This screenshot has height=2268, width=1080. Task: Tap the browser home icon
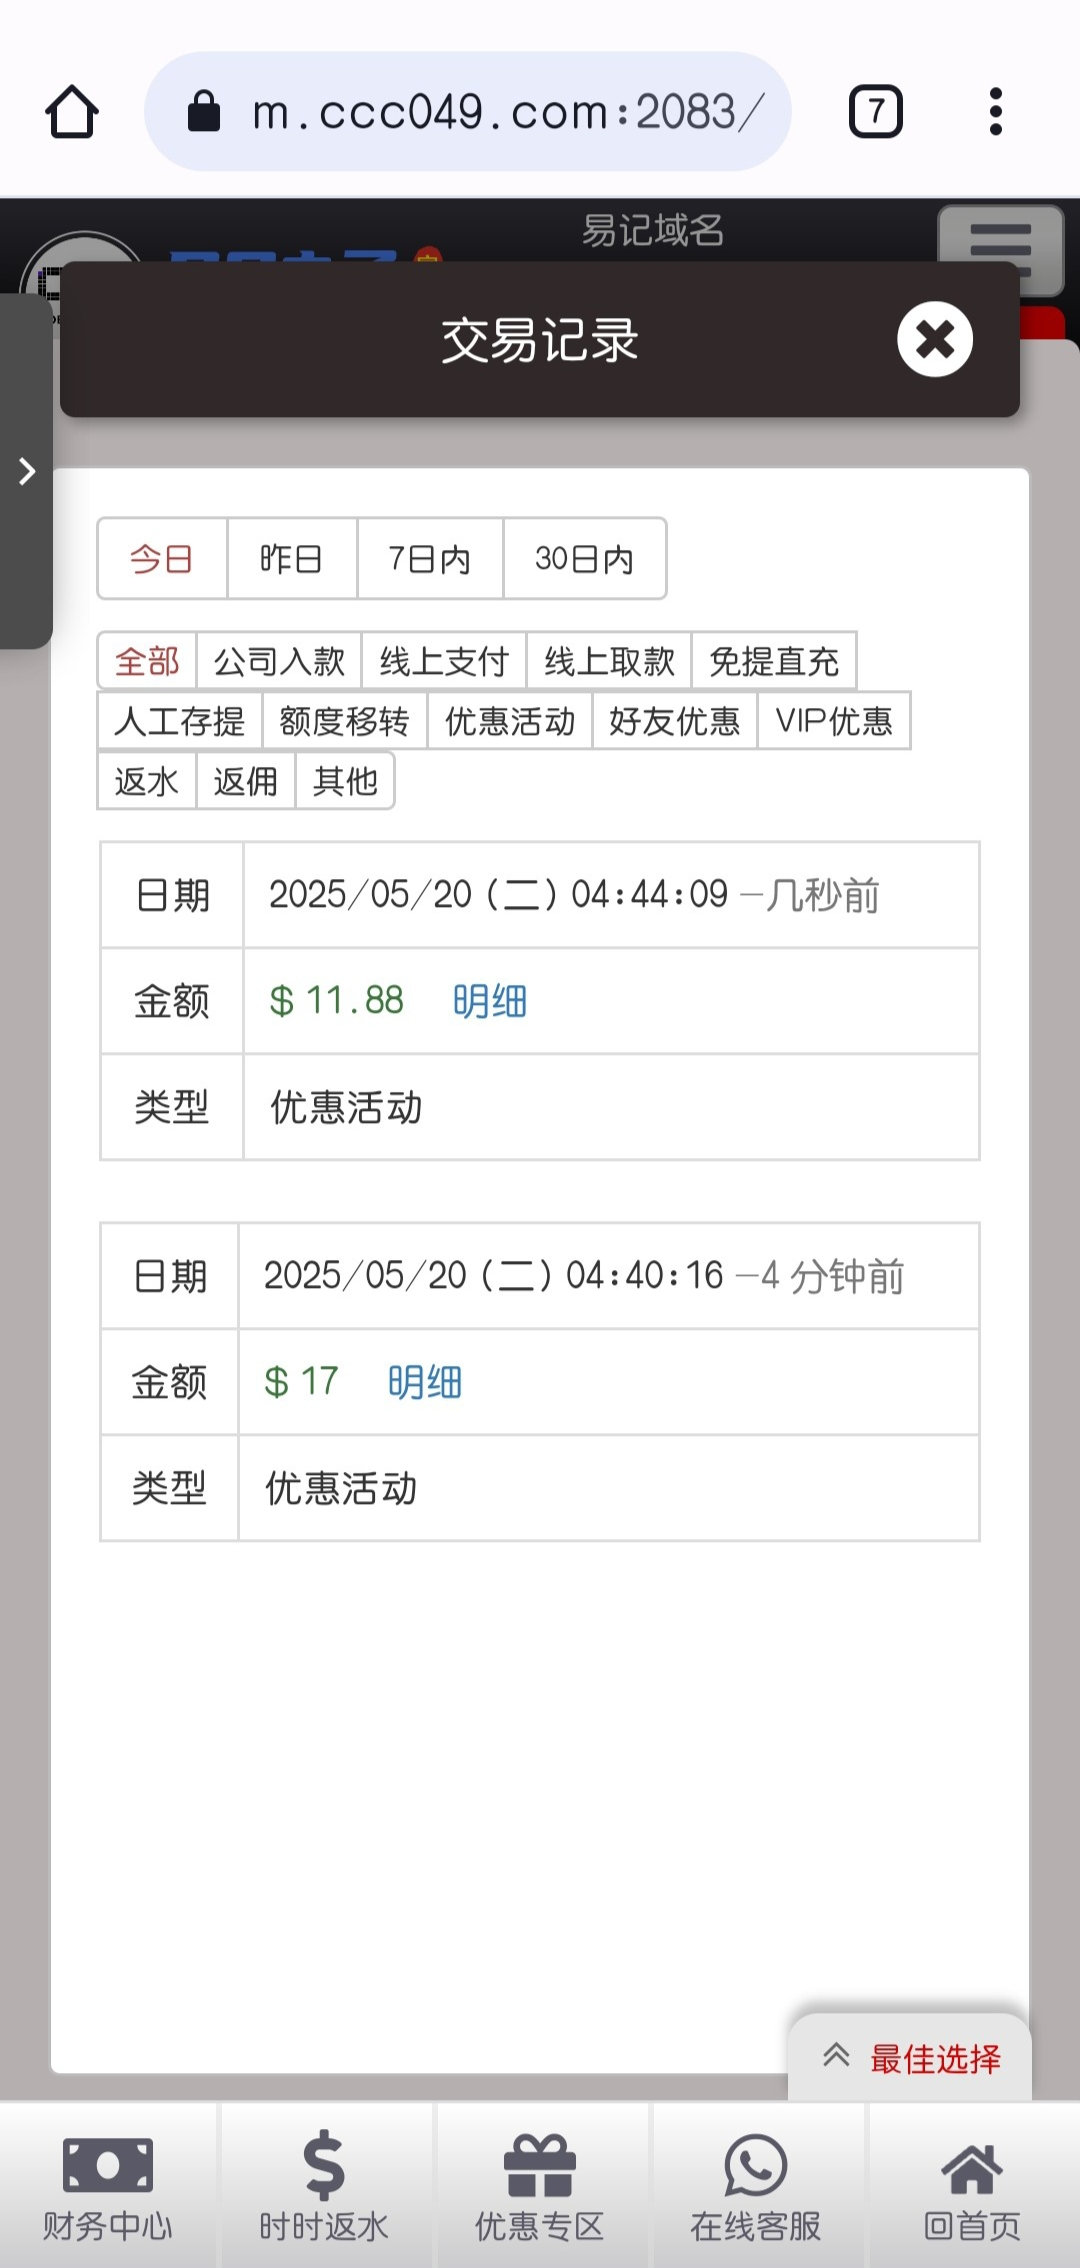point(72,111)
